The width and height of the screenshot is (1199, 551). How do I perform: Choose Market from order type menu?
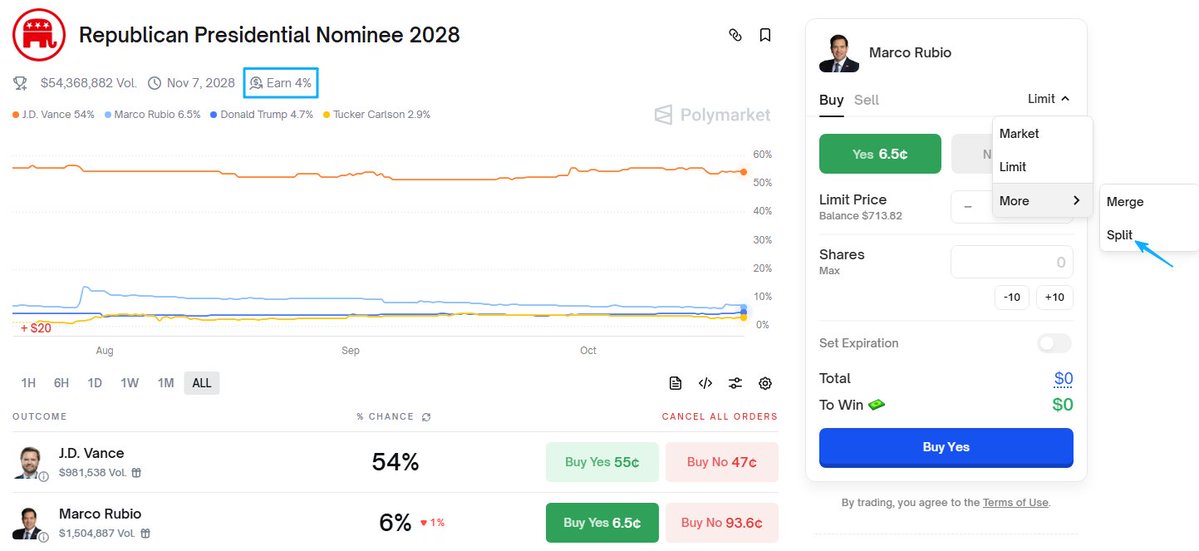tap(1019, 134)
